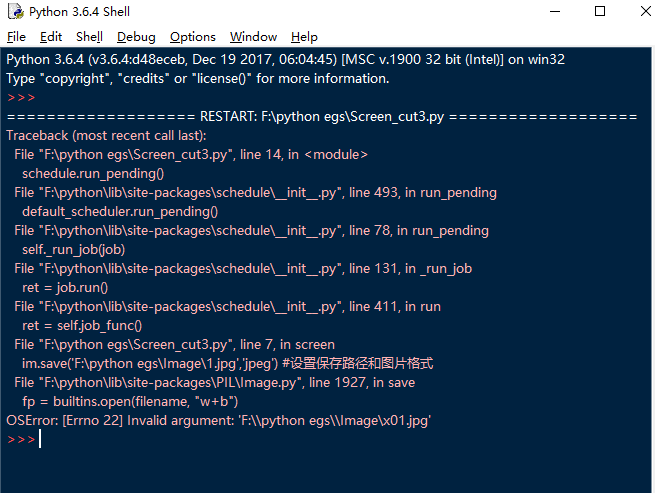Click the RESTART Screen_cut3.py separator line
655x493 pixels.
[x=321, y=116]
